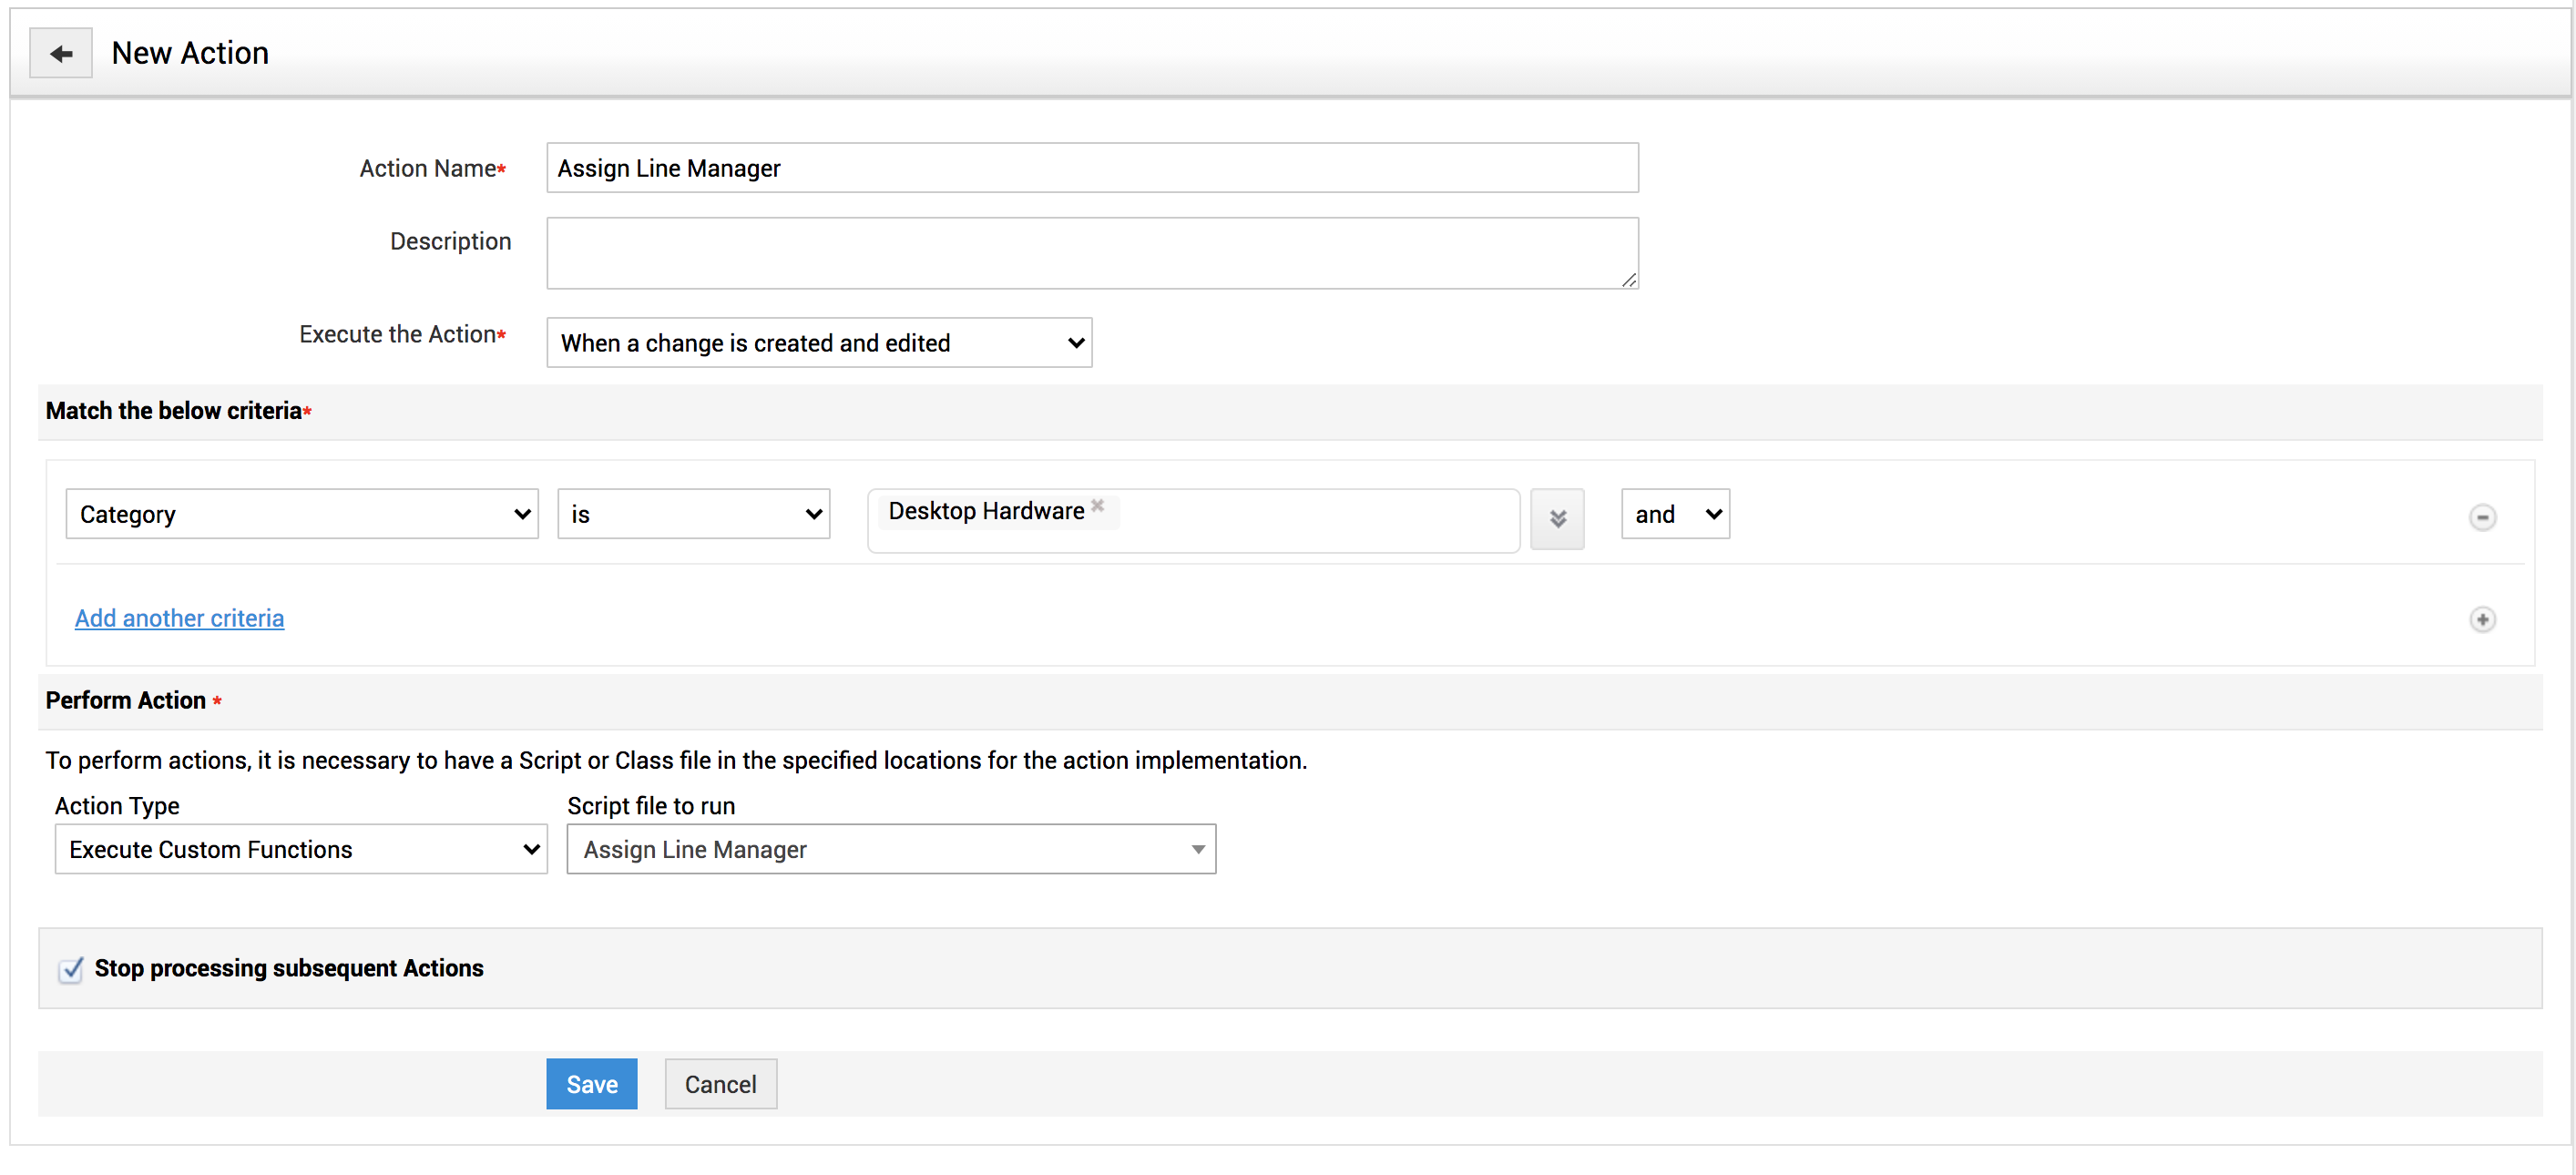Click the Description resize handle corner
The image size is (2576, 1175).
[x=1629, y=281]
